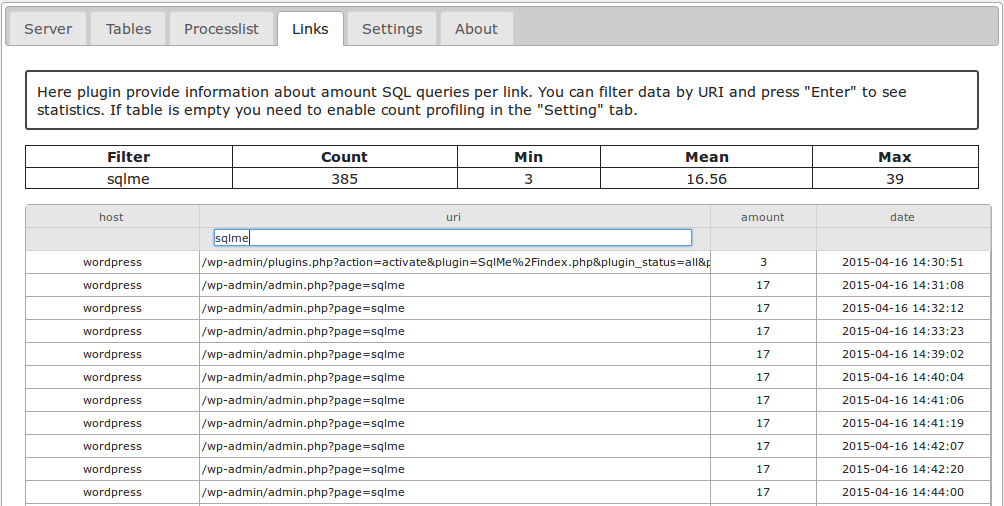Image resolution: width=1004 pixels, height=506 pixels.
Task: Select the date 2015-04-16 14:33:23
Action: (x=903, y=331)
